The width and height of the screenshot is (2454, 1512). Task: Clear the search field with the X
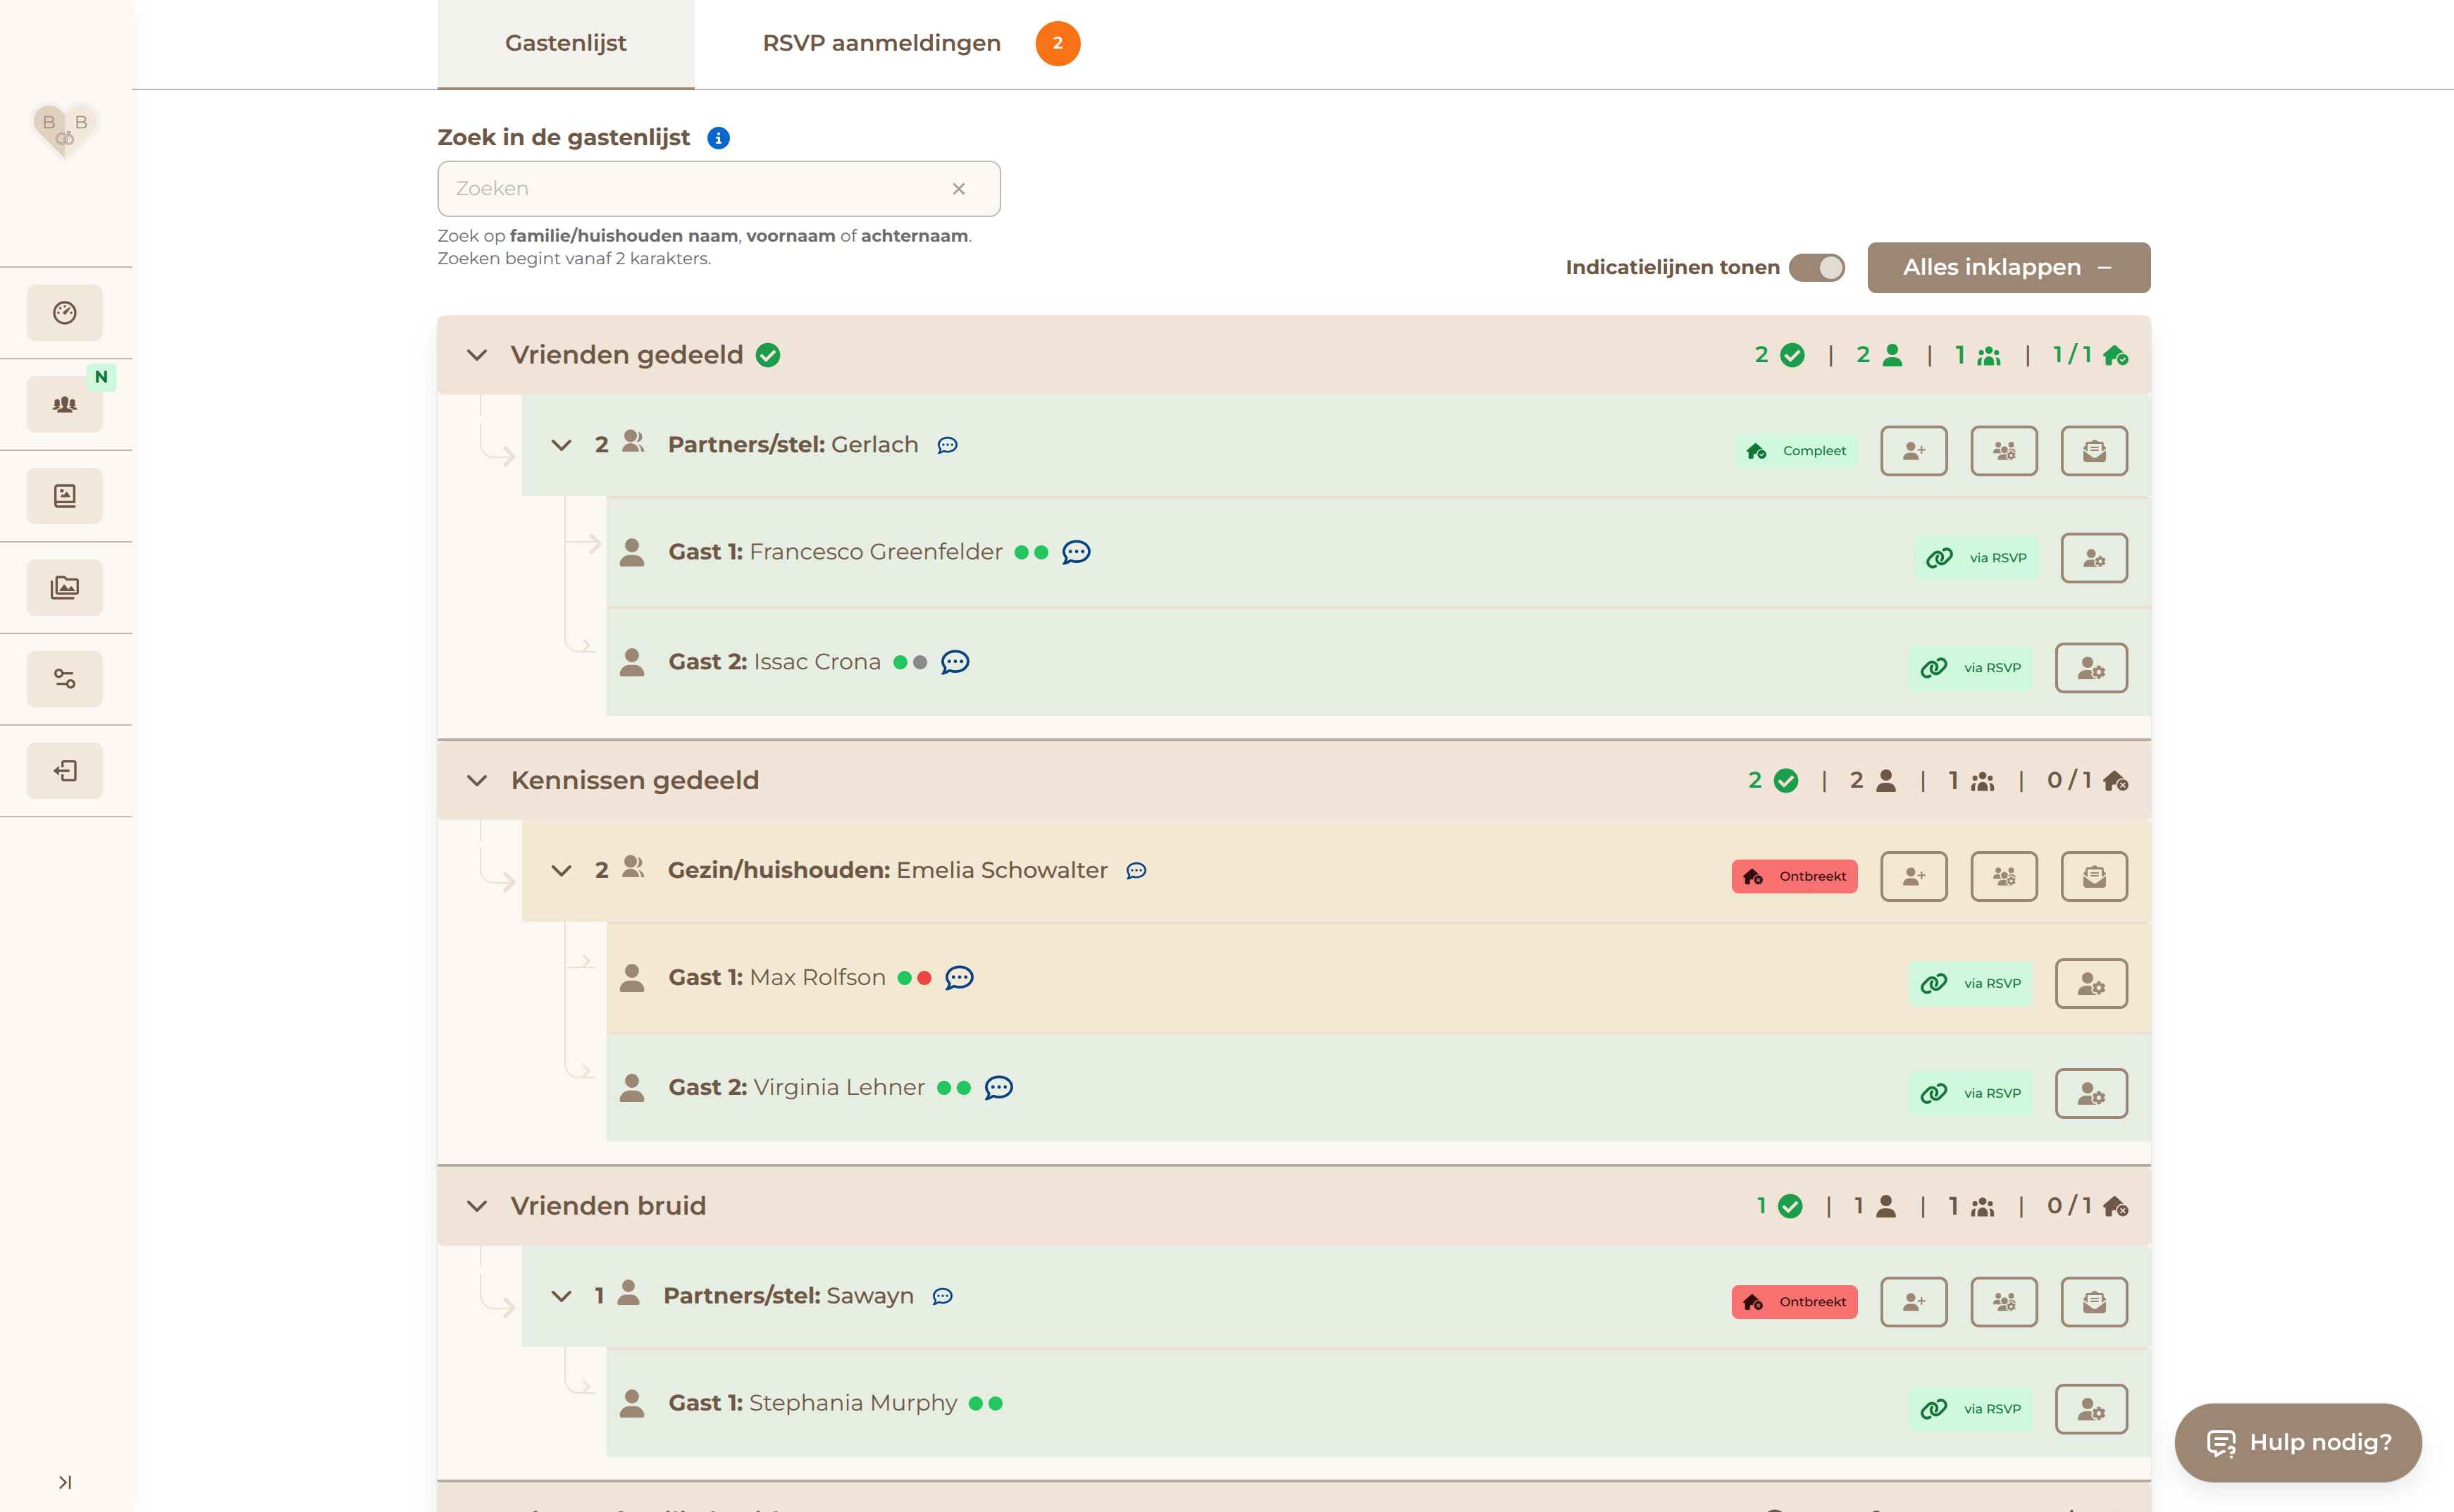(x=959, y=189)
